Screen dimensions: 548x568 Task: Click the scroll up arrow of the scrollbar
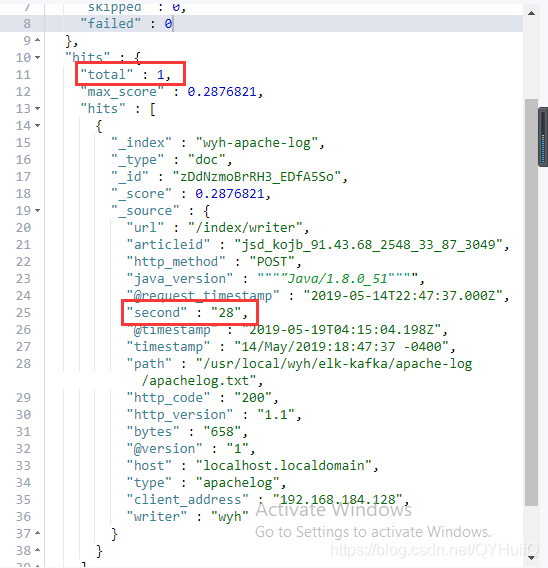531,13
